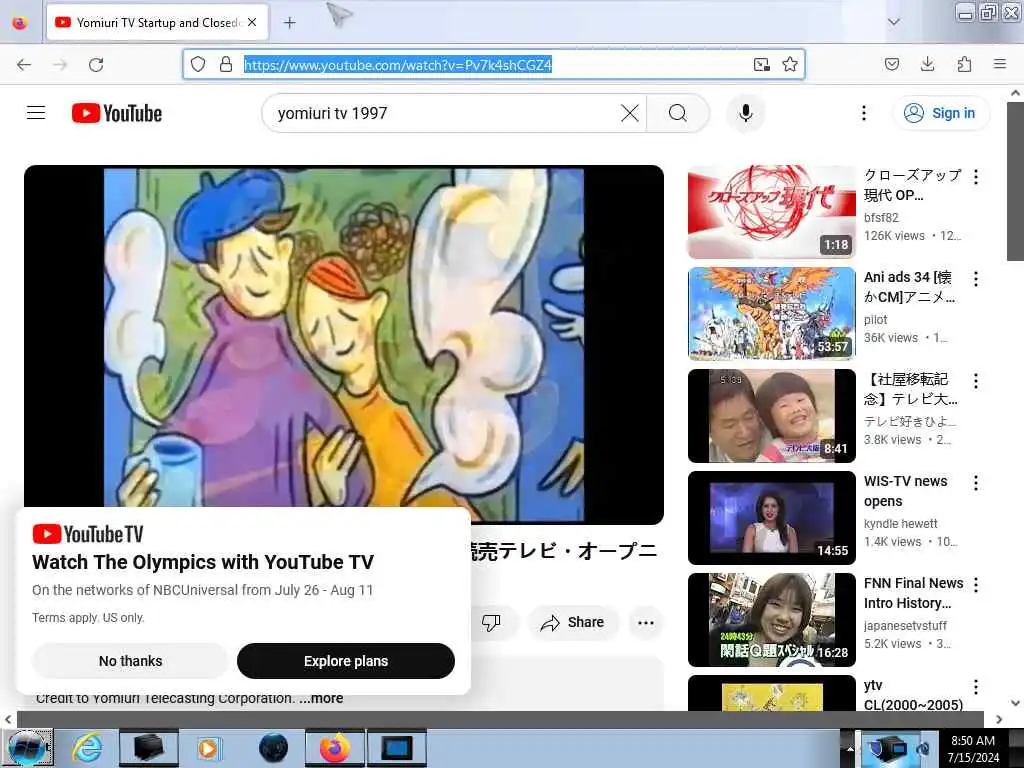The image size is (1024, 768).
Task: Open options menu for FNN Final News video
Action: pyautogui.click(x=976, y=584)
